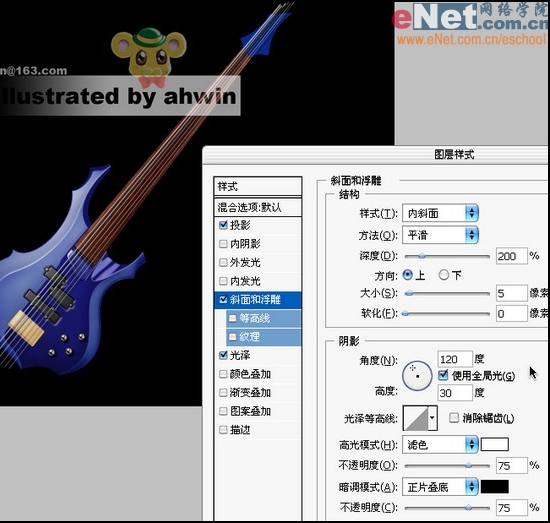Screen dimensions: 550x523
Task: Click the white highlight color swatch
Action: click(494, 444)
